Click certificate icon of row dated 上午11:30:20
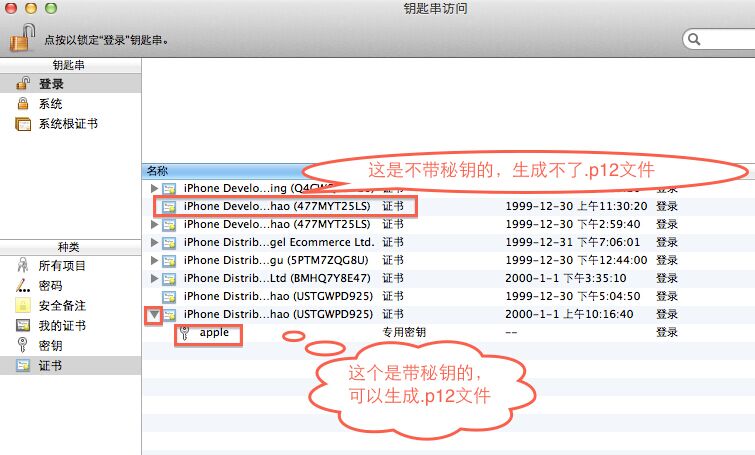Screen dimensions: 755x455 [169, 207]
